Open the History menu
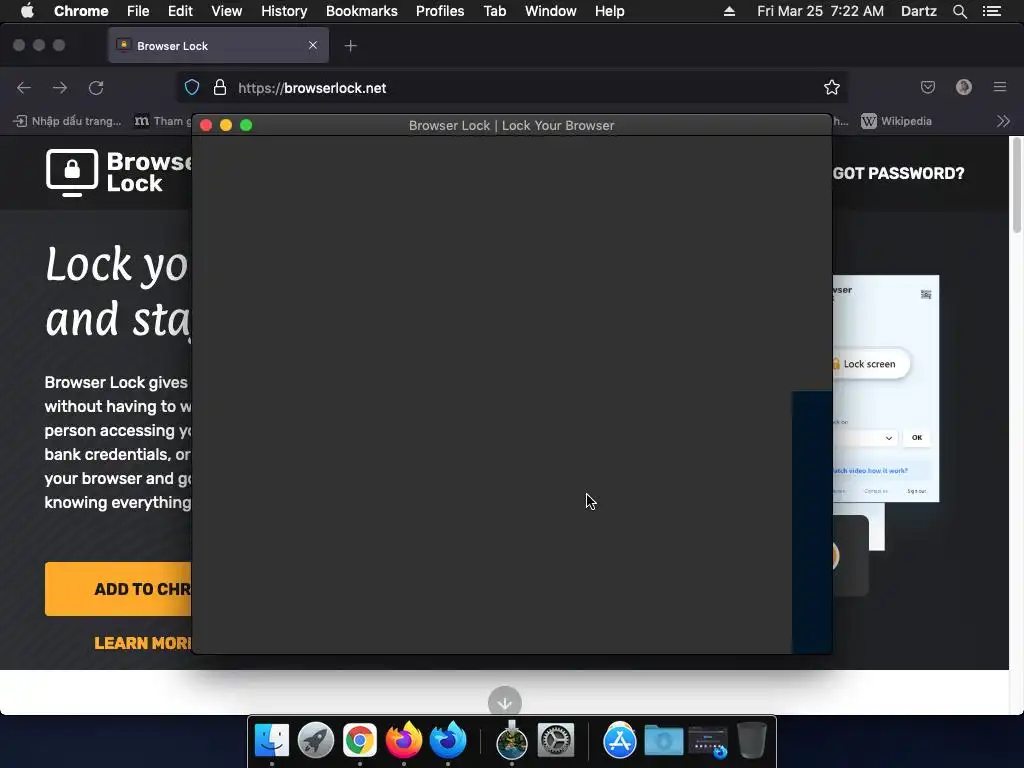1024x768 pixels. coord(284,11)
